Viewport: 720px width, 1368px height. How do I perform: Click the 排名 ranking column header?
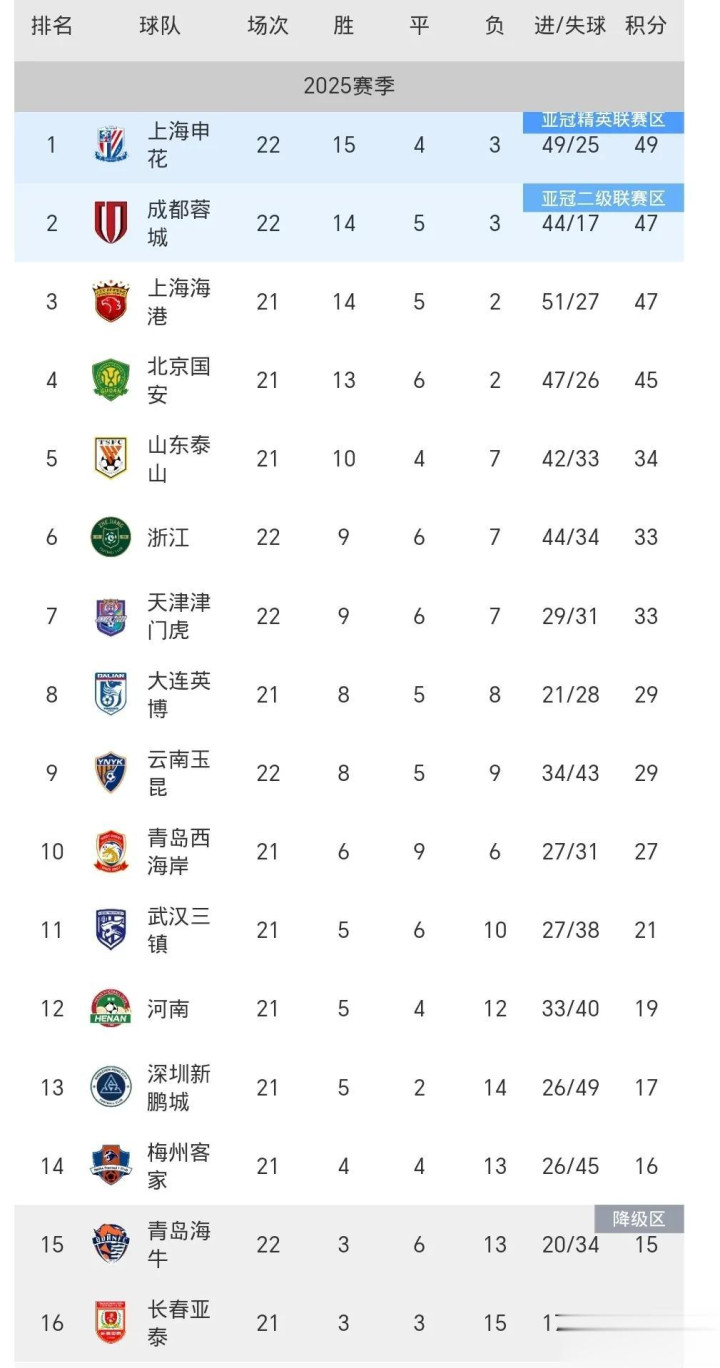pos(52,26)
